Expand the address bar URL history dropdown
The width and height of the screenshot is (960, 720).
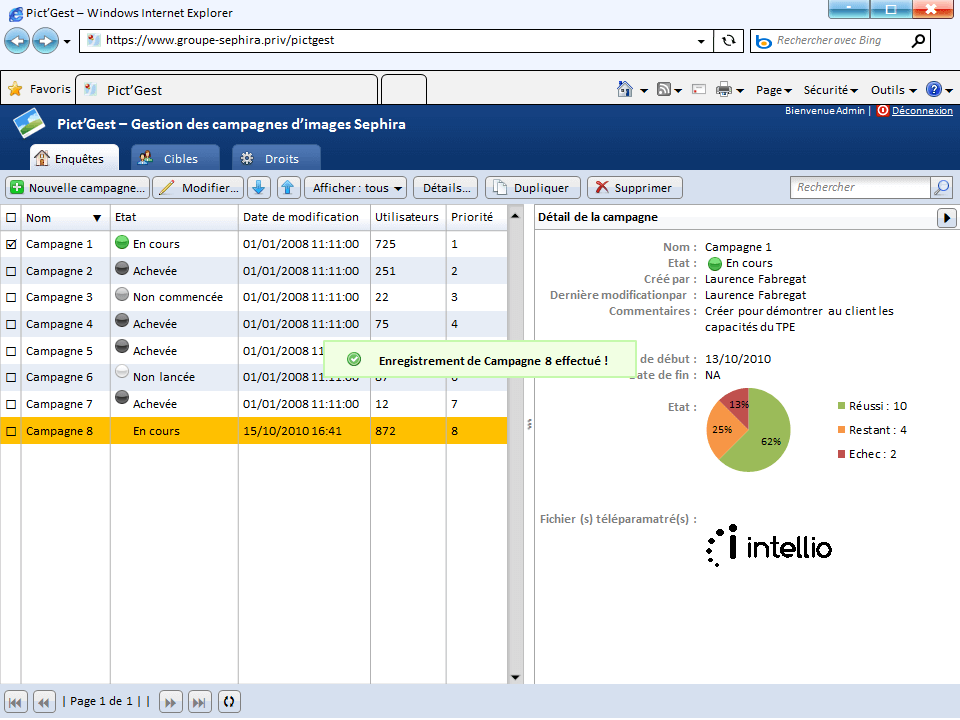coord(701,41)
